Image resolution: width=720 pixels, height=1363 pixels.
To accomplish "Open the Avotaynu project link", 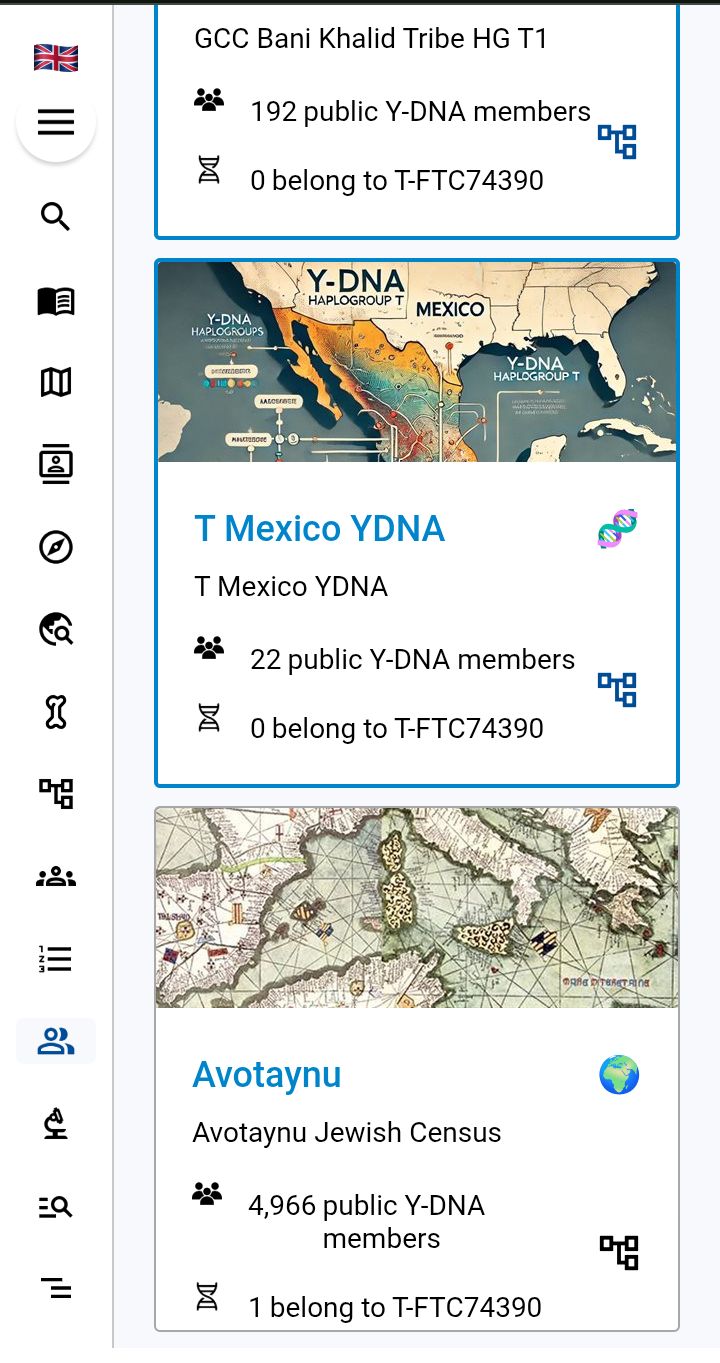I will (267, 1075).
